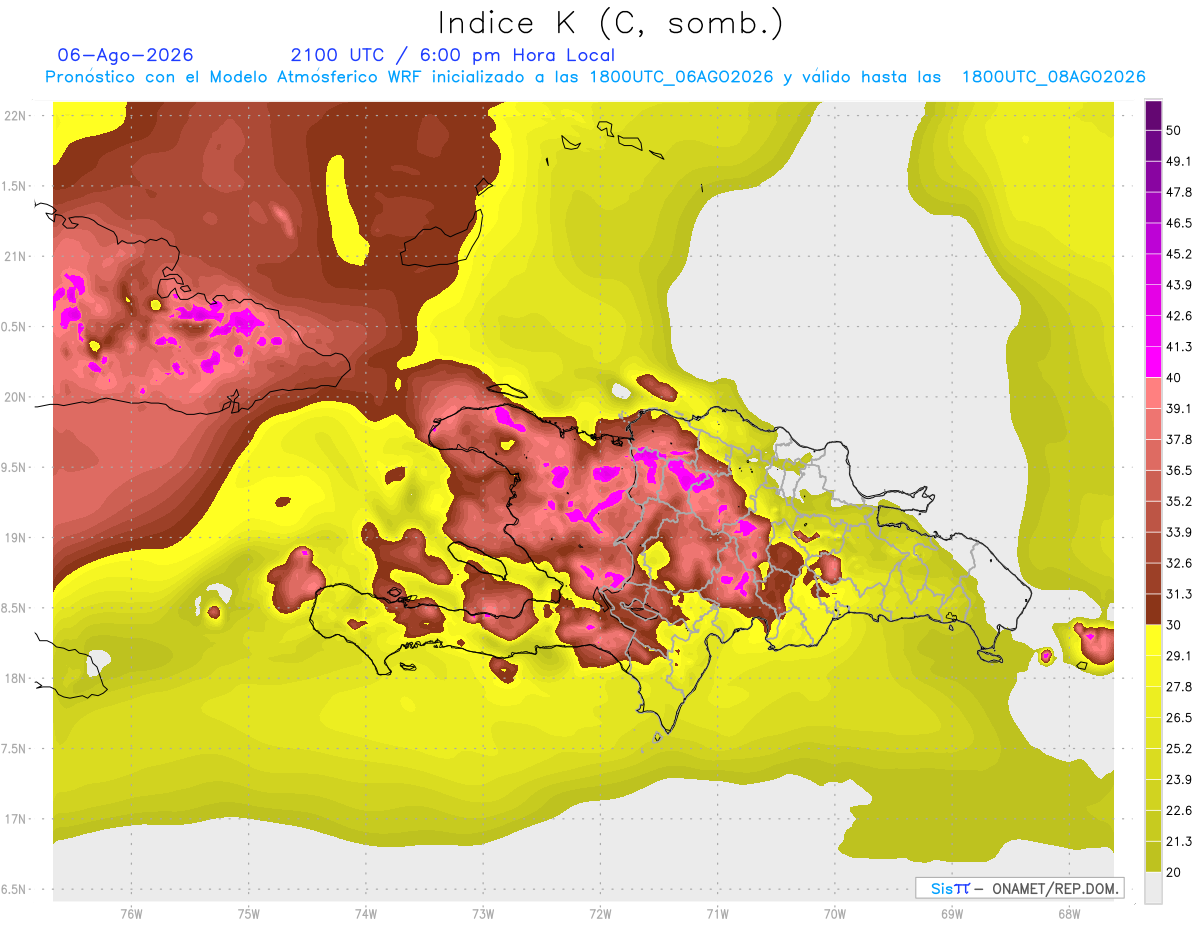Screen dimensions: 1200x927
Task: Click the '20N' latitude axis label
Action: click(x=14, y=397)
